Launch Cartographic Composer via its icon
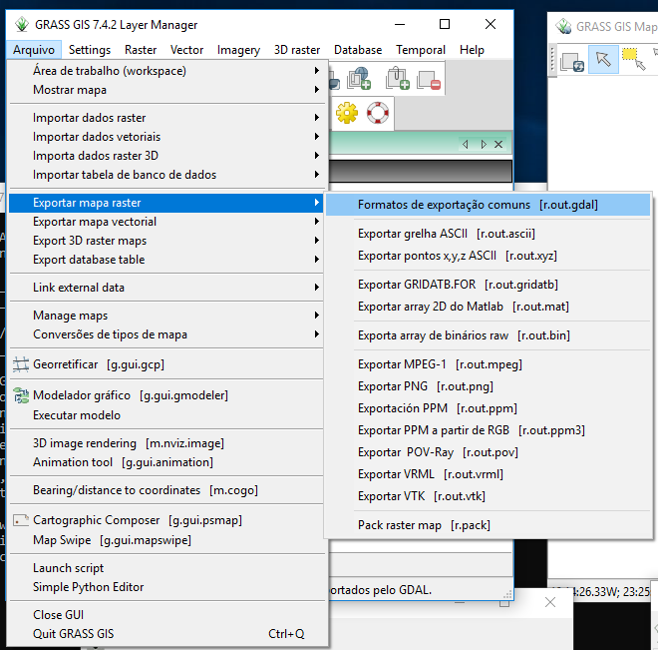 click(20, 520)
